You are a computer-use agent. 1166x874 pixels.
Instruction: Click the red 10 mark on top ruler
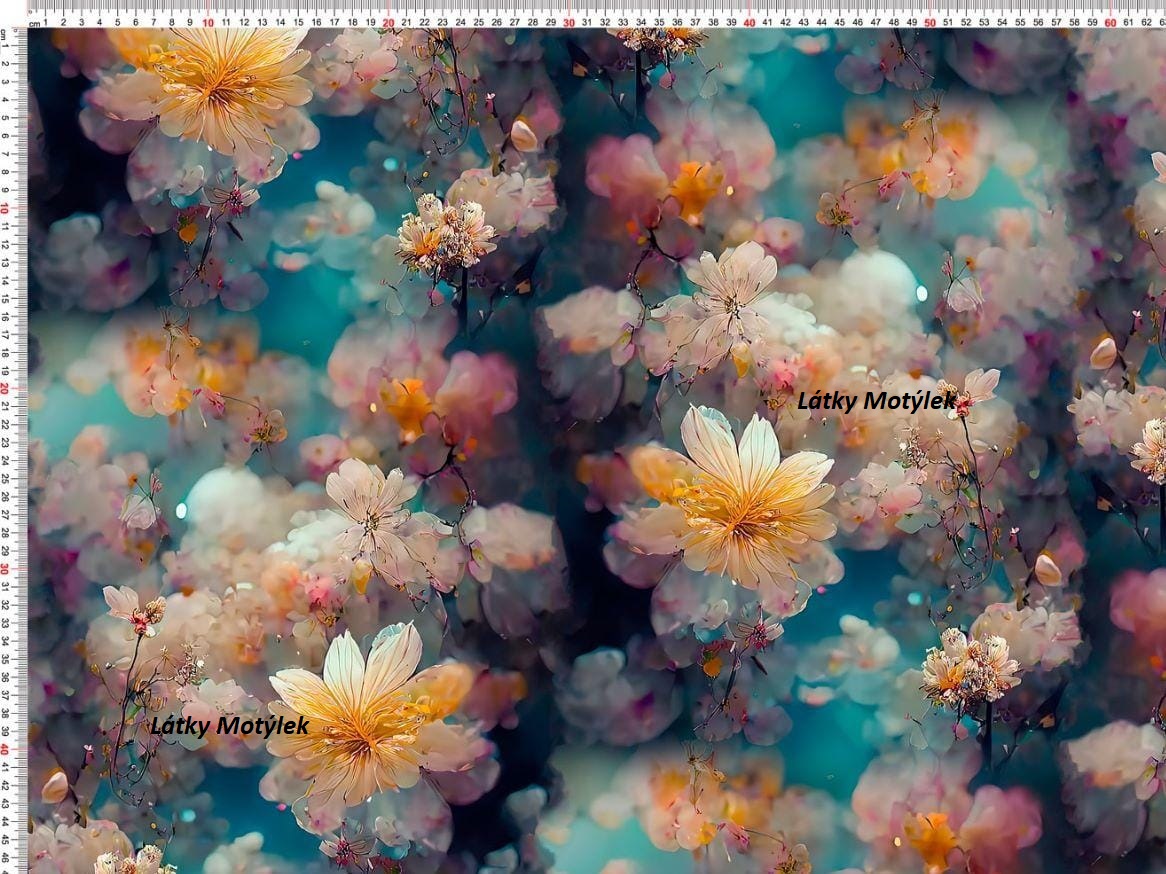(x=207, y=23)
